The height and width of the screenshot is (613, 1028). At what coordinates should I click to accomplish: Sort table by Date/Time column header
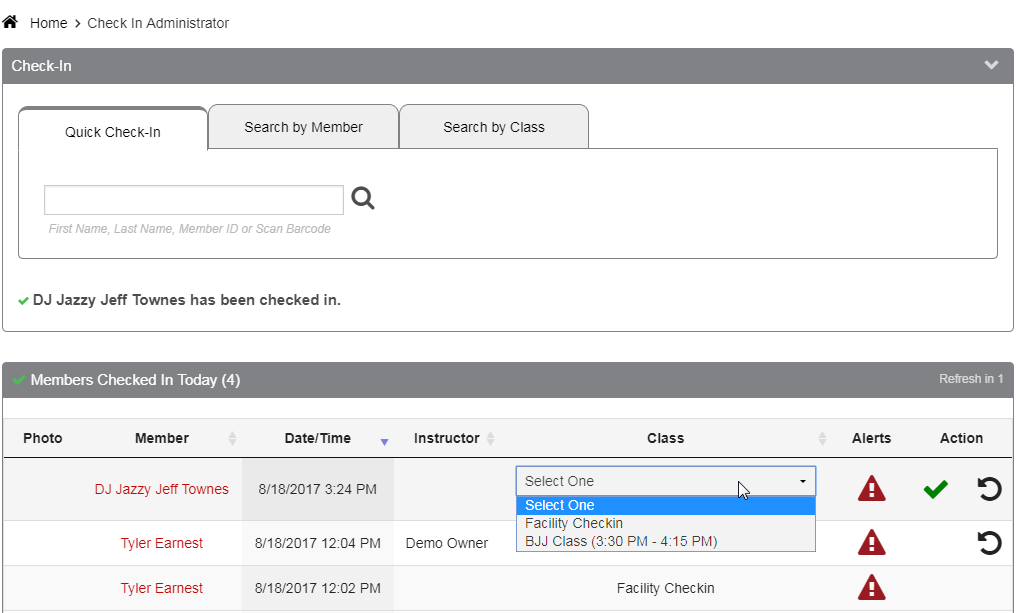(318, 438)
